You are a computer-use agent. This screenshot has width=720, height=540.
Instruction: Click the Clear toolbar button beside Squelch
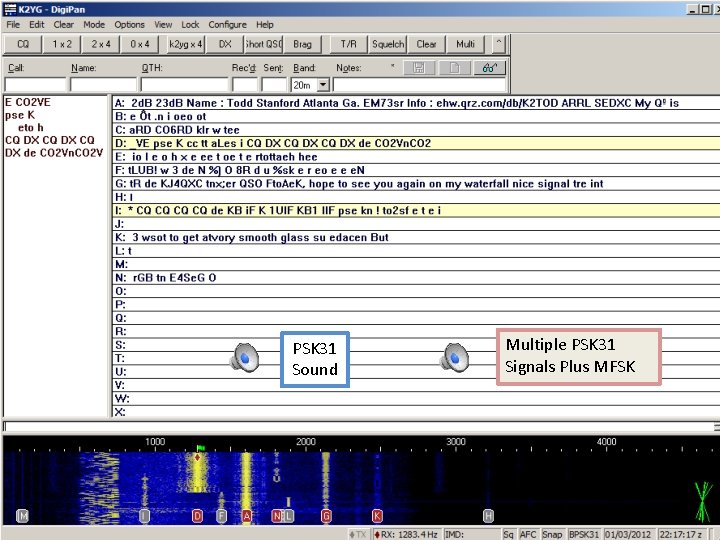pyautogui.click(x=426, y=44)
